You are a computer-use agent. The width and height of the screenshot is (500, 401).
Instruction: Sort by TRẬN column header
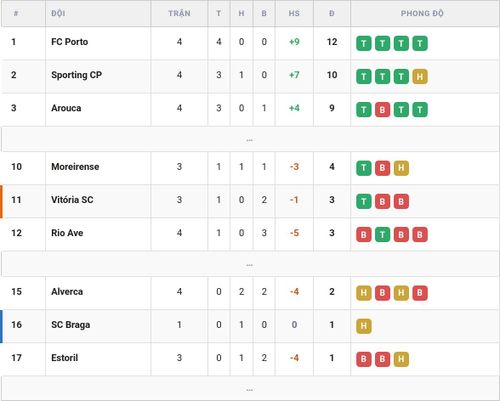(x=179, y=13)
